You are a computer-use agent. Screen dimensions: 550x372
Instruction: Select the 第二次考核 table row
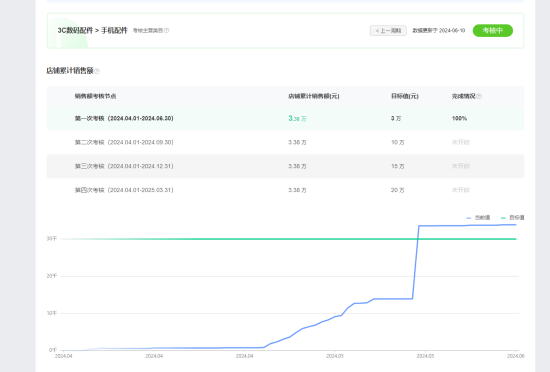(285, 142)
